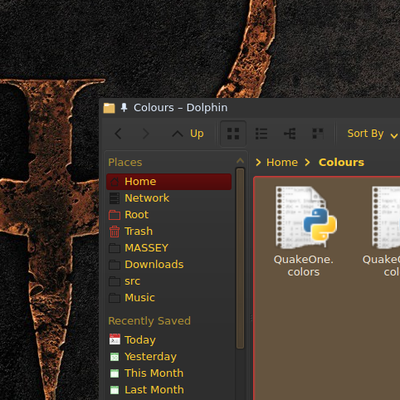Switch to Details tree view mode
The width and height of the screenshot is (400, 400).
(290, 134)
